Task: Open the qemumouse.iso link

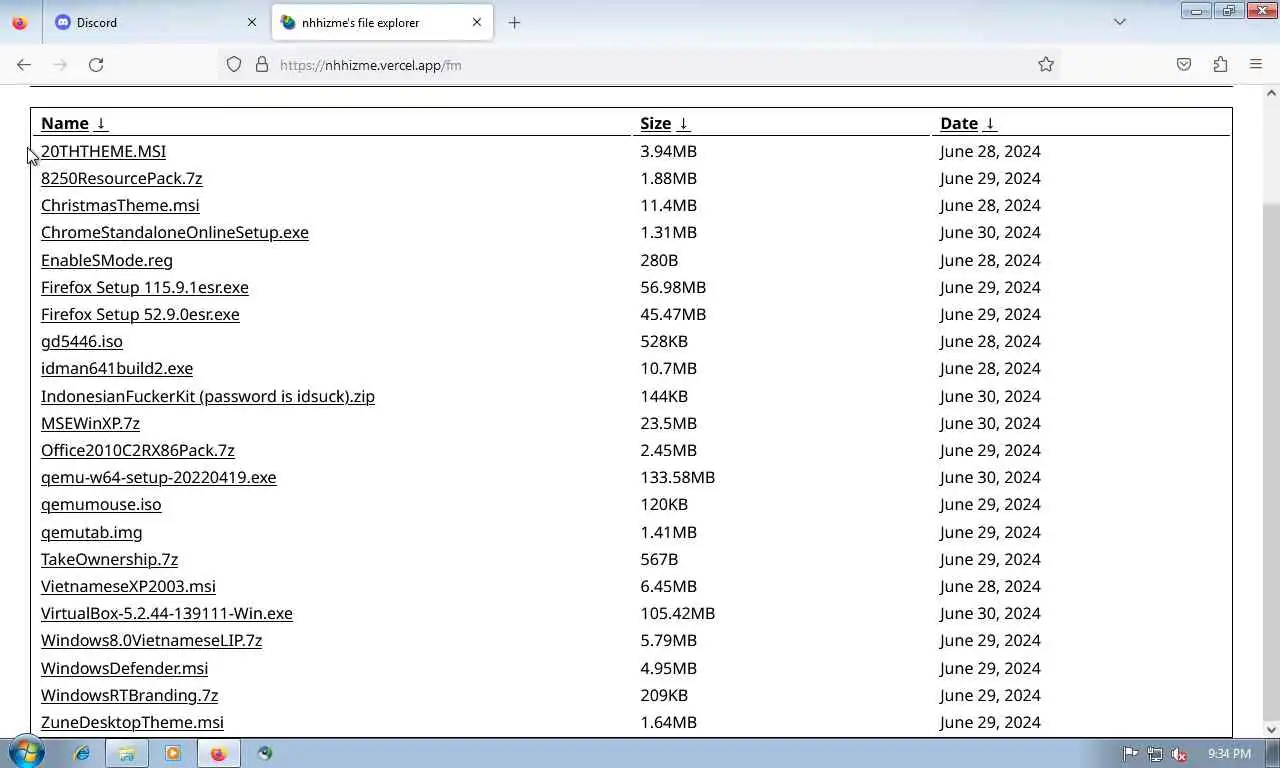Action: click(x=100, y=504)
